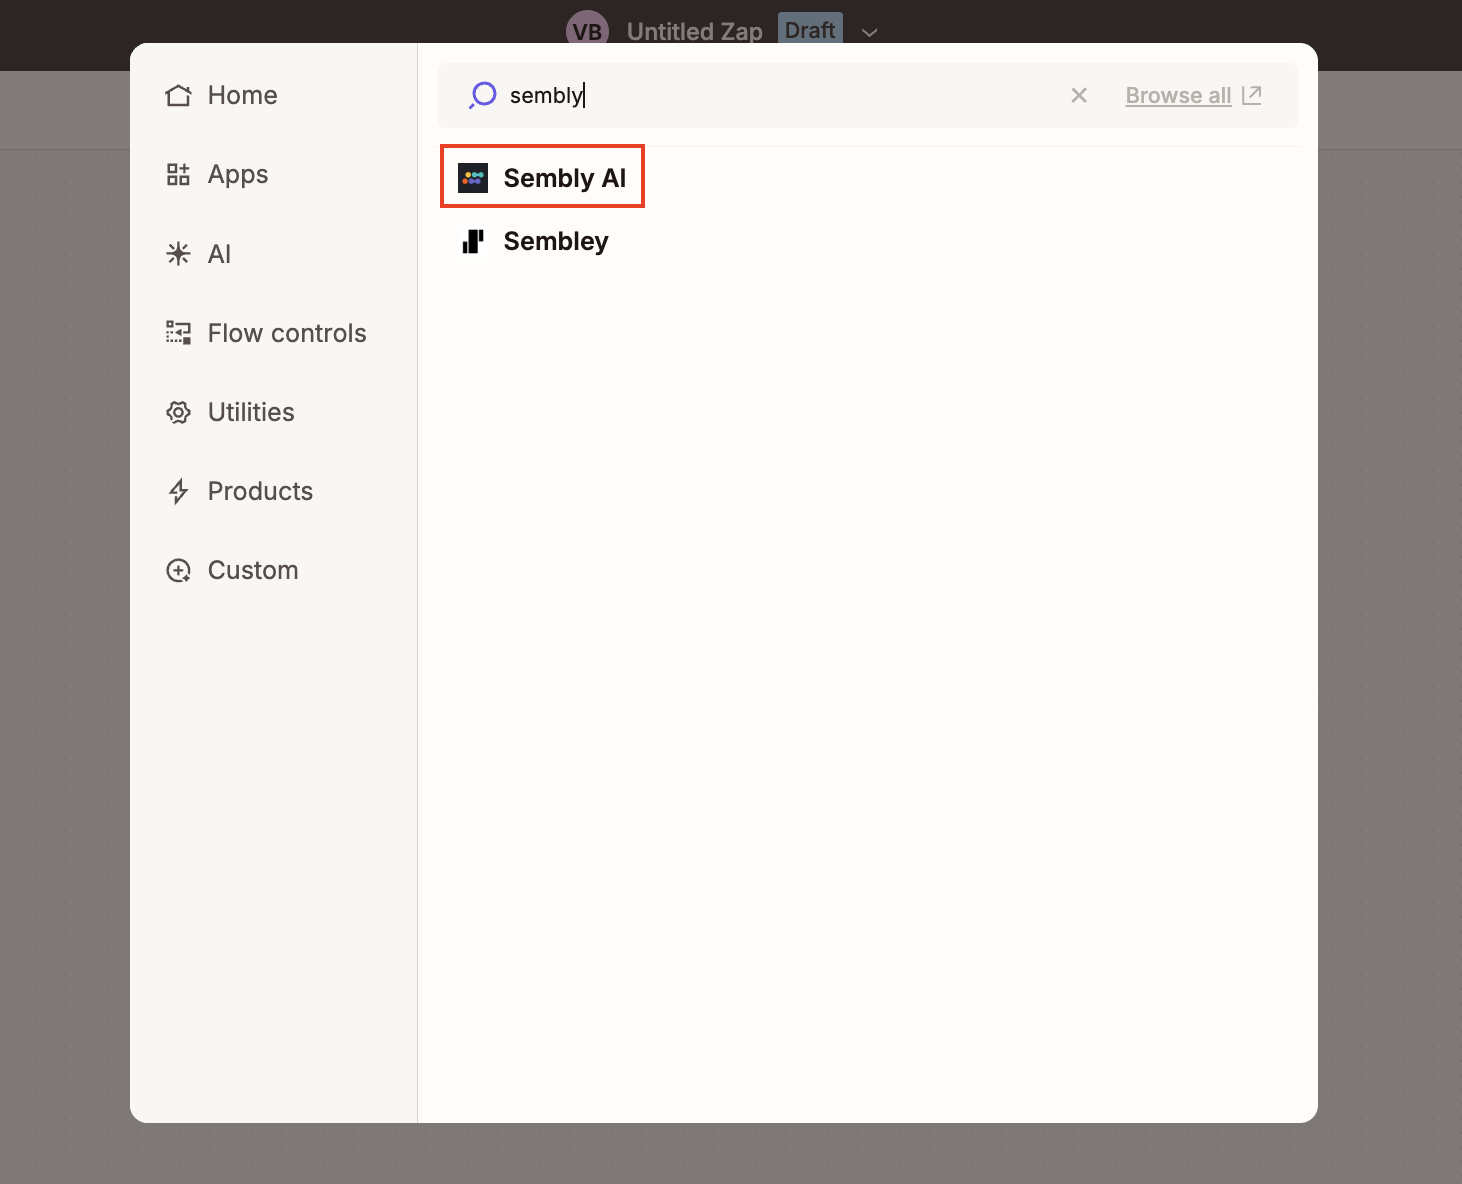The height and width of the screenshot is (1184, 1462).
Task: Open Flow controls category
Action: pos(266,333)
